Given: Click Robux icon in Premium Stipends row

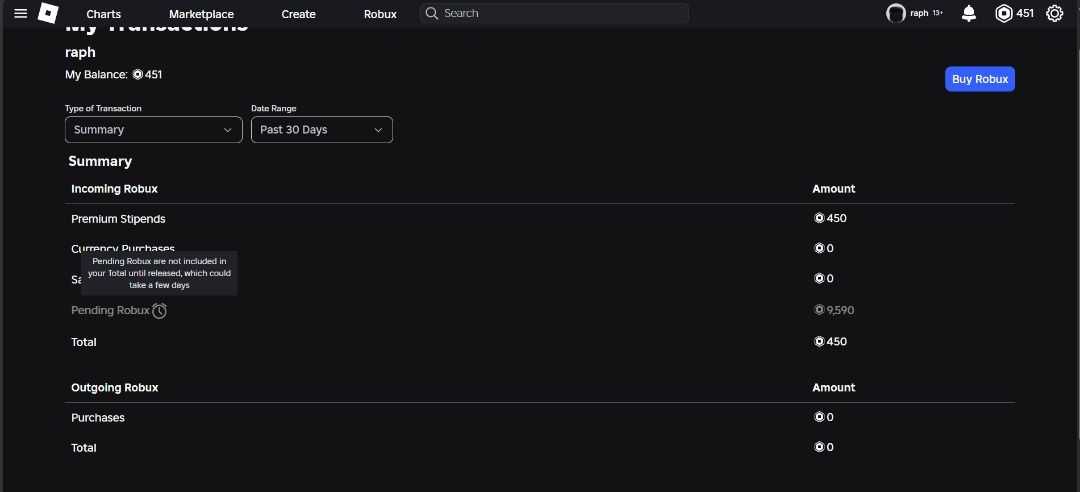Looking at the screenshot, I should [x=819, y=218].
